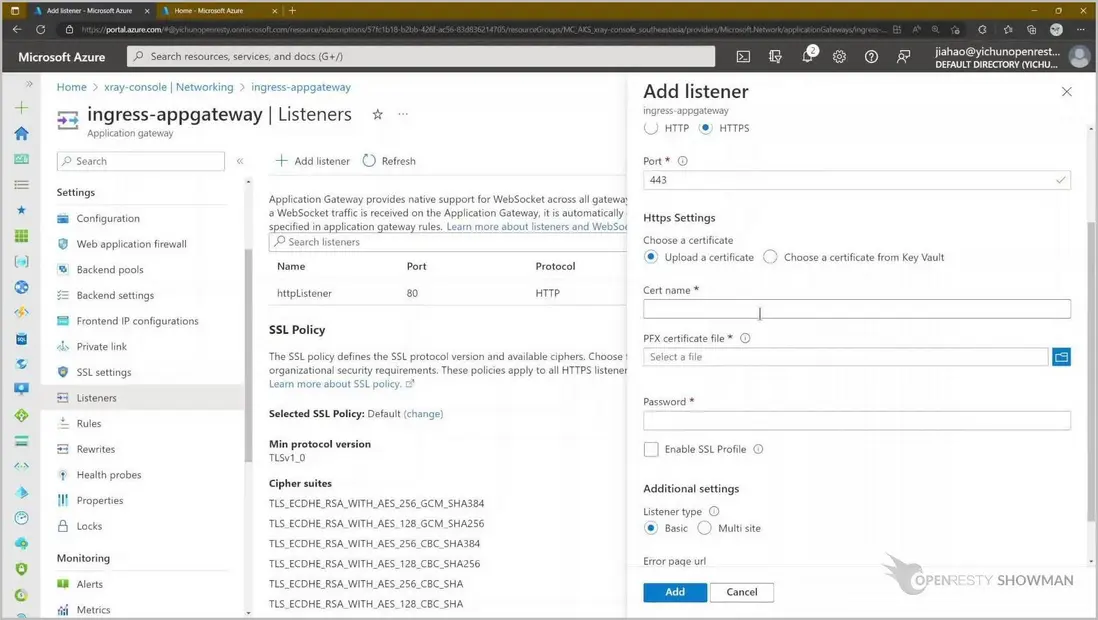This screenshot has height=620, width=1098.
Task: Open portal settings gear icon
Action: (x=839, y=57)
